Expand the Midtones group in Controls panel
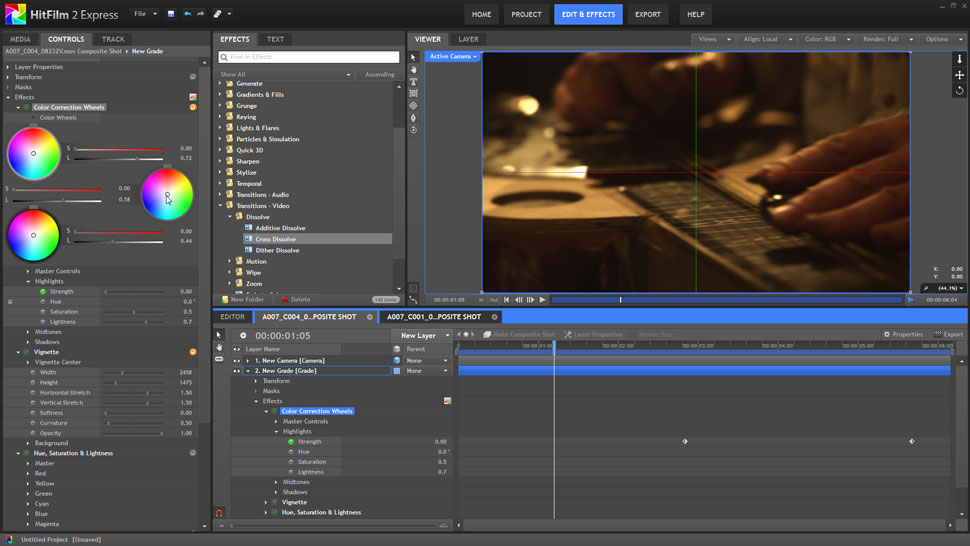 point(29,332)
